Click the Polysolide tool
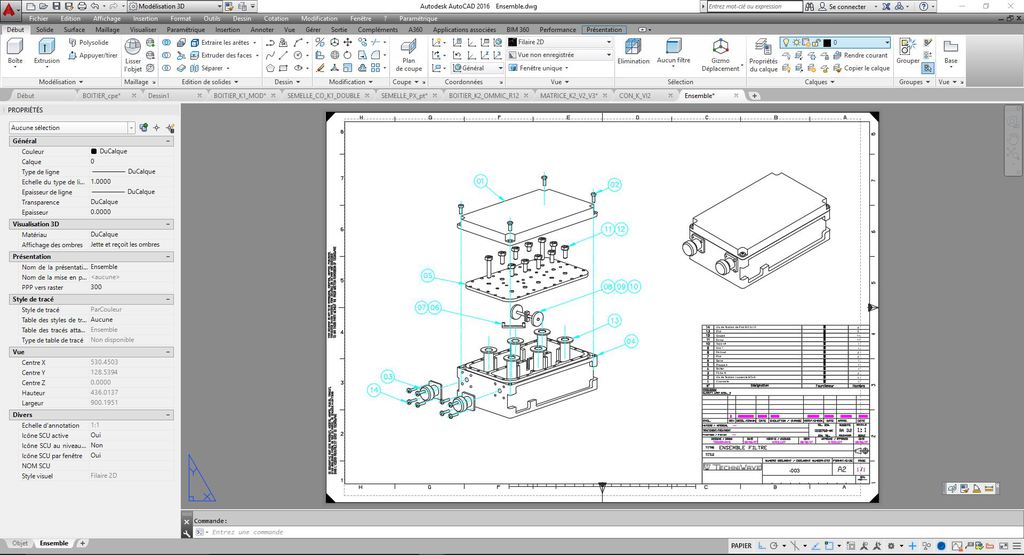 pos(88,43)
